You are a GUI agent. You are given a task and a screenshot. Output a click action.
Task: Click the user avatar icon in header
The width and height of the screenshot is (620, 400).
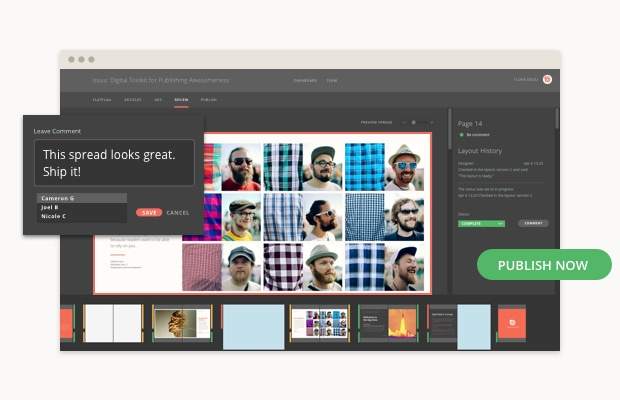tap(547, 79)
